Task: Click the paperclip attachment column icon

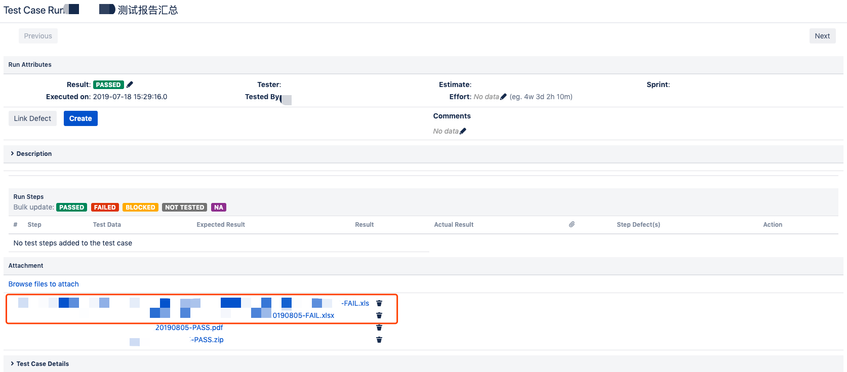Action: tap(572, 224)
